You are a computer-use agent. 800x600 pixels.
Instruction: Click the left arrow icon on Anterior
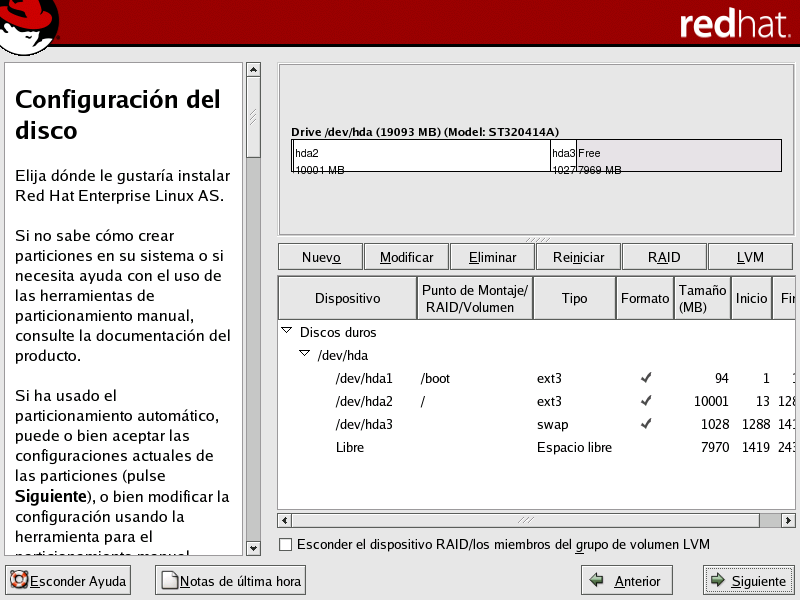pos(597,581)
